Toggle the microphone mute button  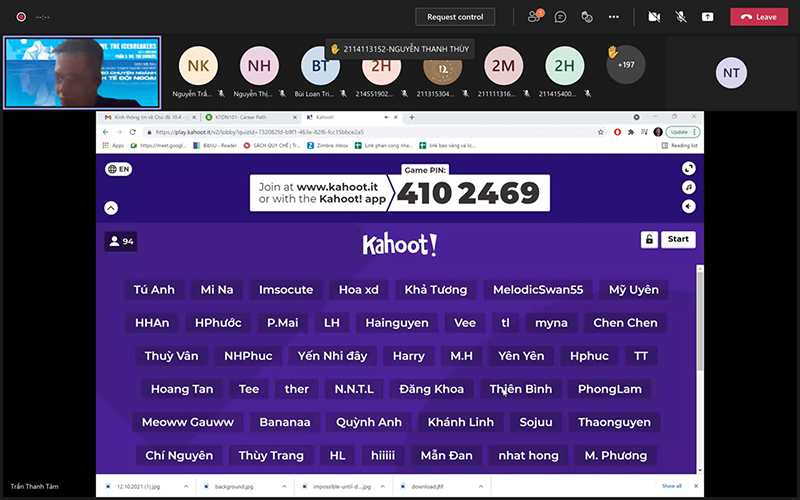tap(681, 17)
